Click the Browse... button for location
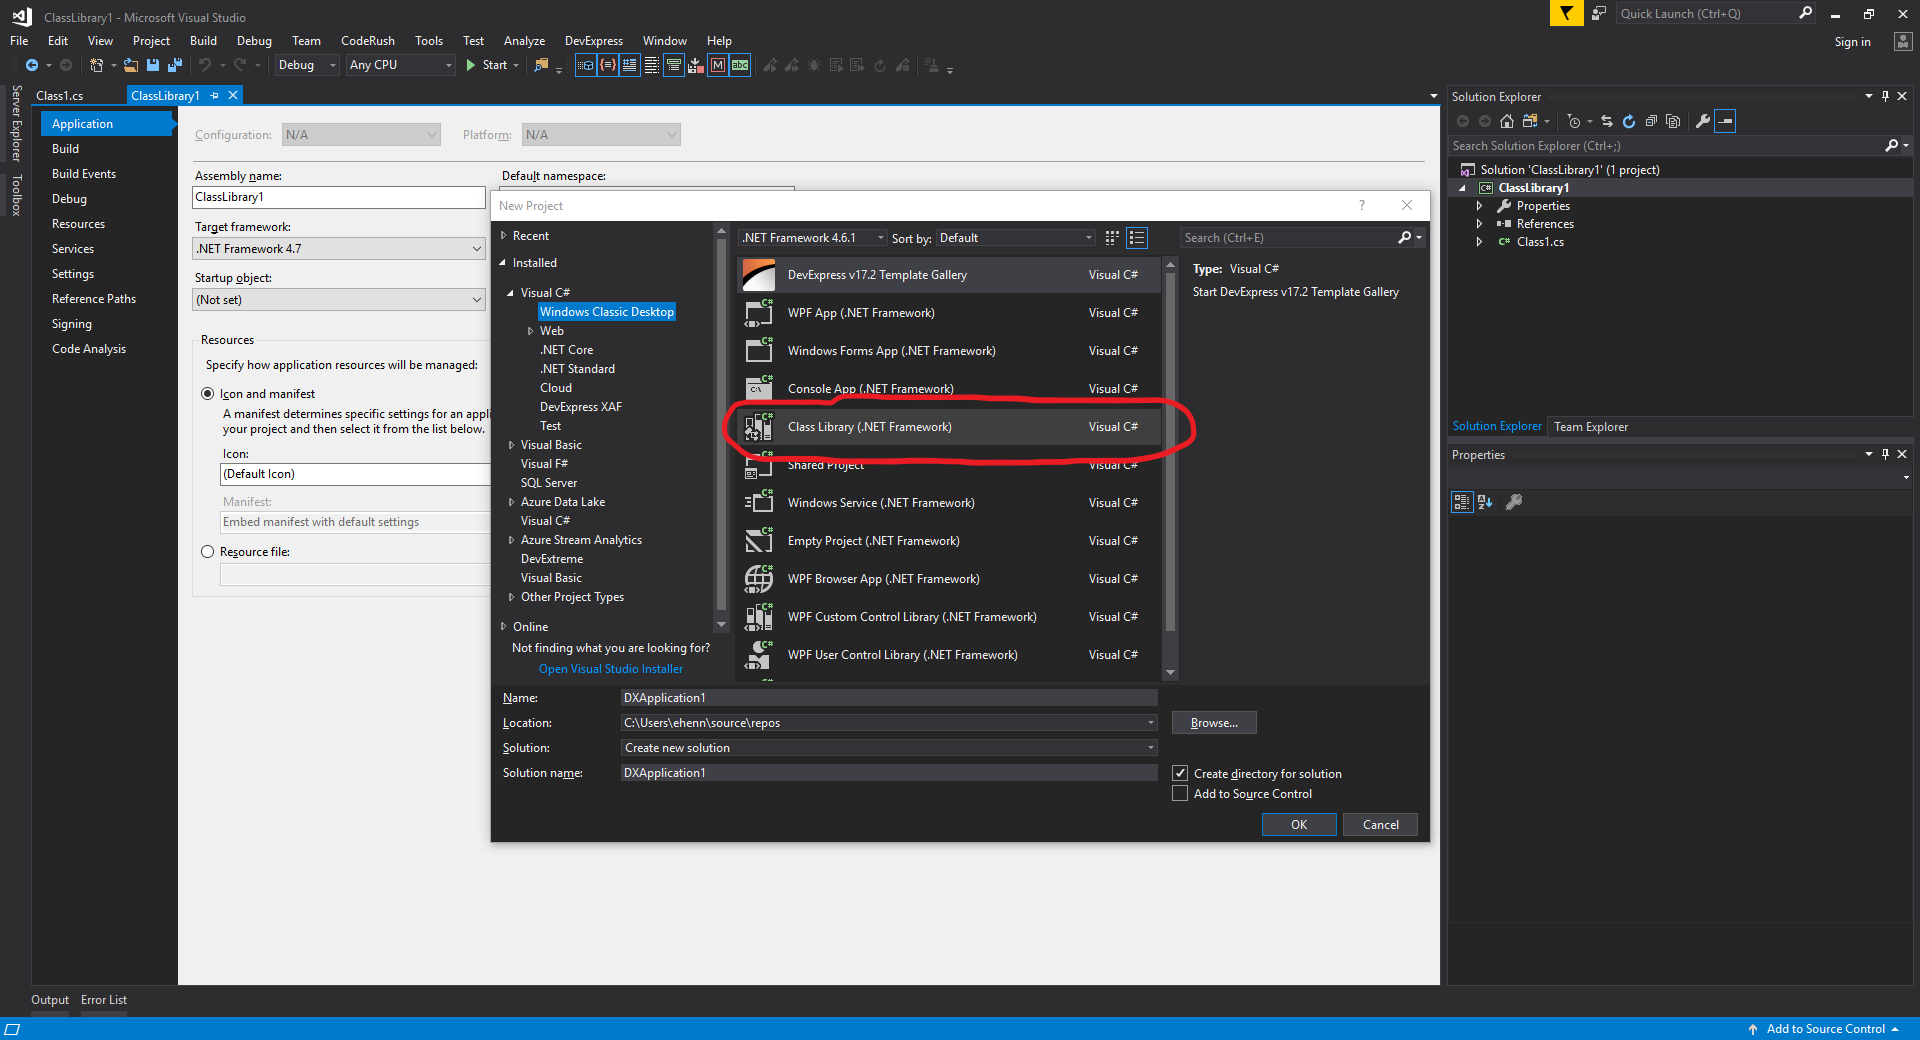 [x=1214, y=723]
